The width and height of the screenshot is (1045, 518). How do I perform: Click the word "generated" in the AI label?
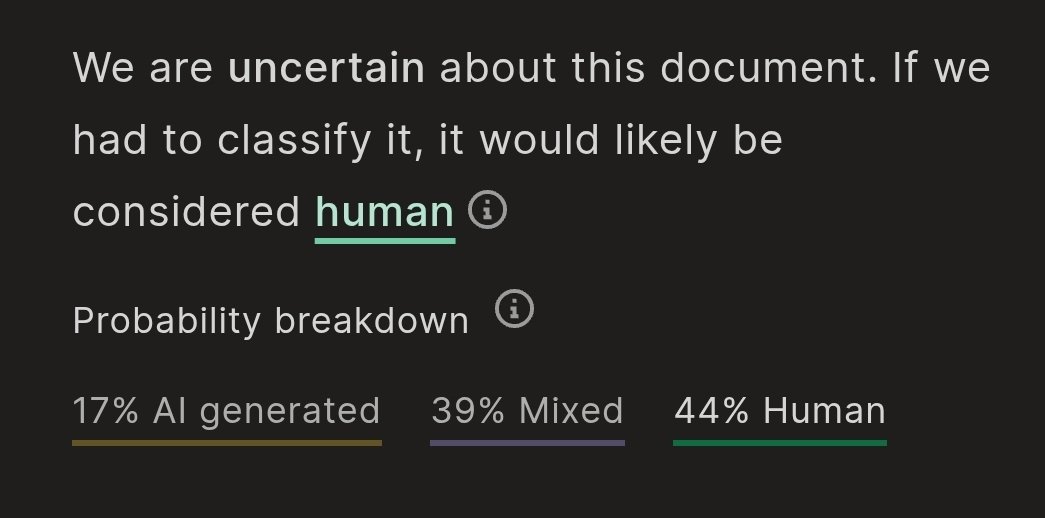point(290,411)
